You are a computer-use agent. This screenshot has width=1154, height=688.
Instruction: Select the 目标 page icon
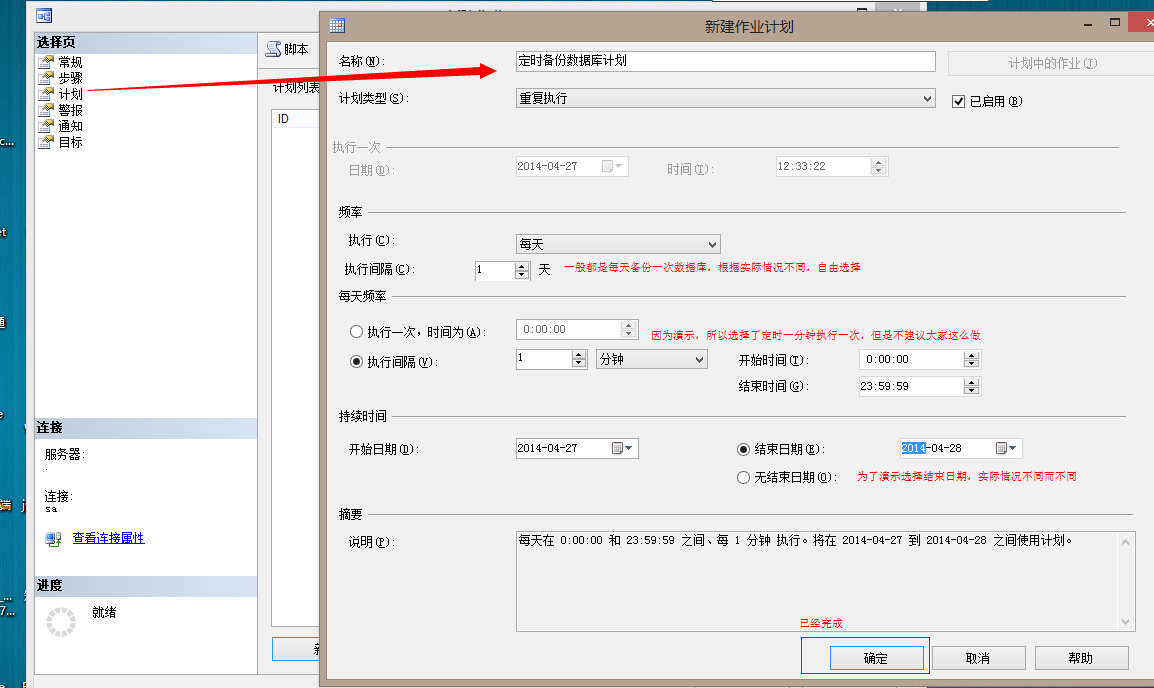point(46,143)
